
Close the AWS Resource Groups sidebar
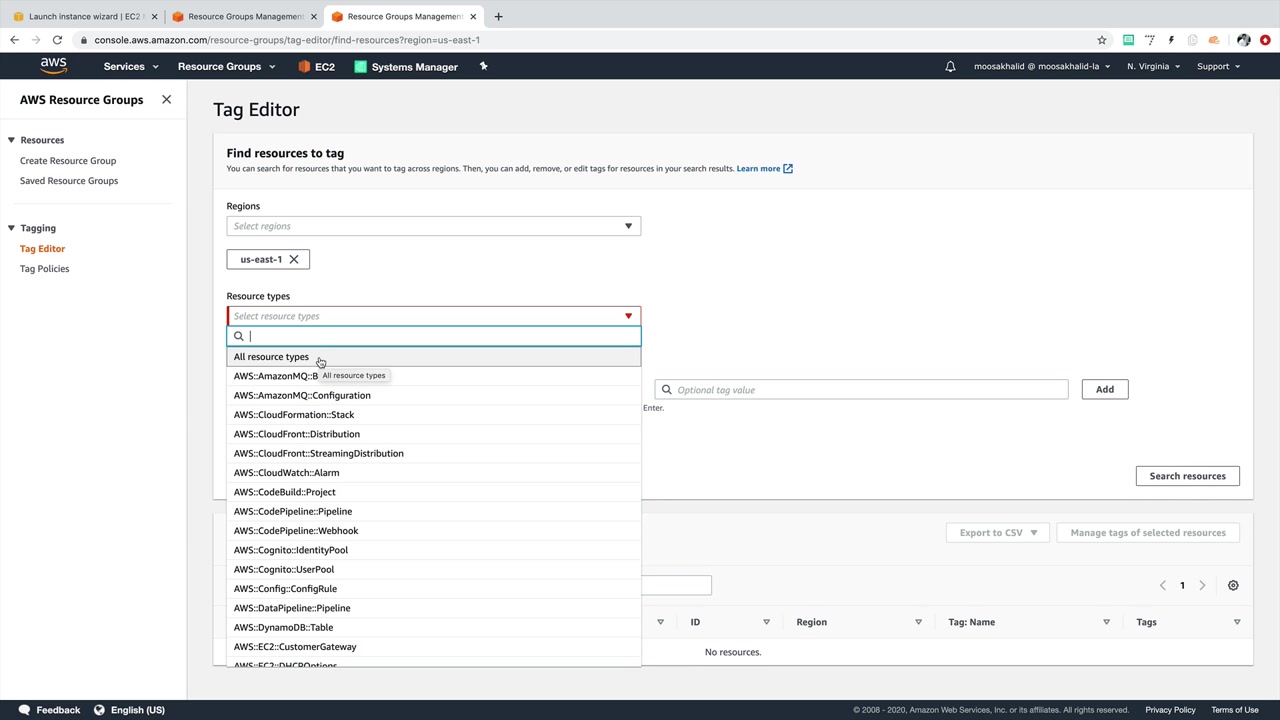[166, 100]
